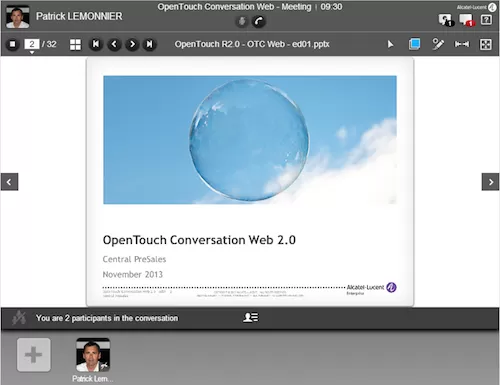Click right side next-slide arrow
Image resolution: width=500 pixels, height=385 pixels.
point(490,182)
